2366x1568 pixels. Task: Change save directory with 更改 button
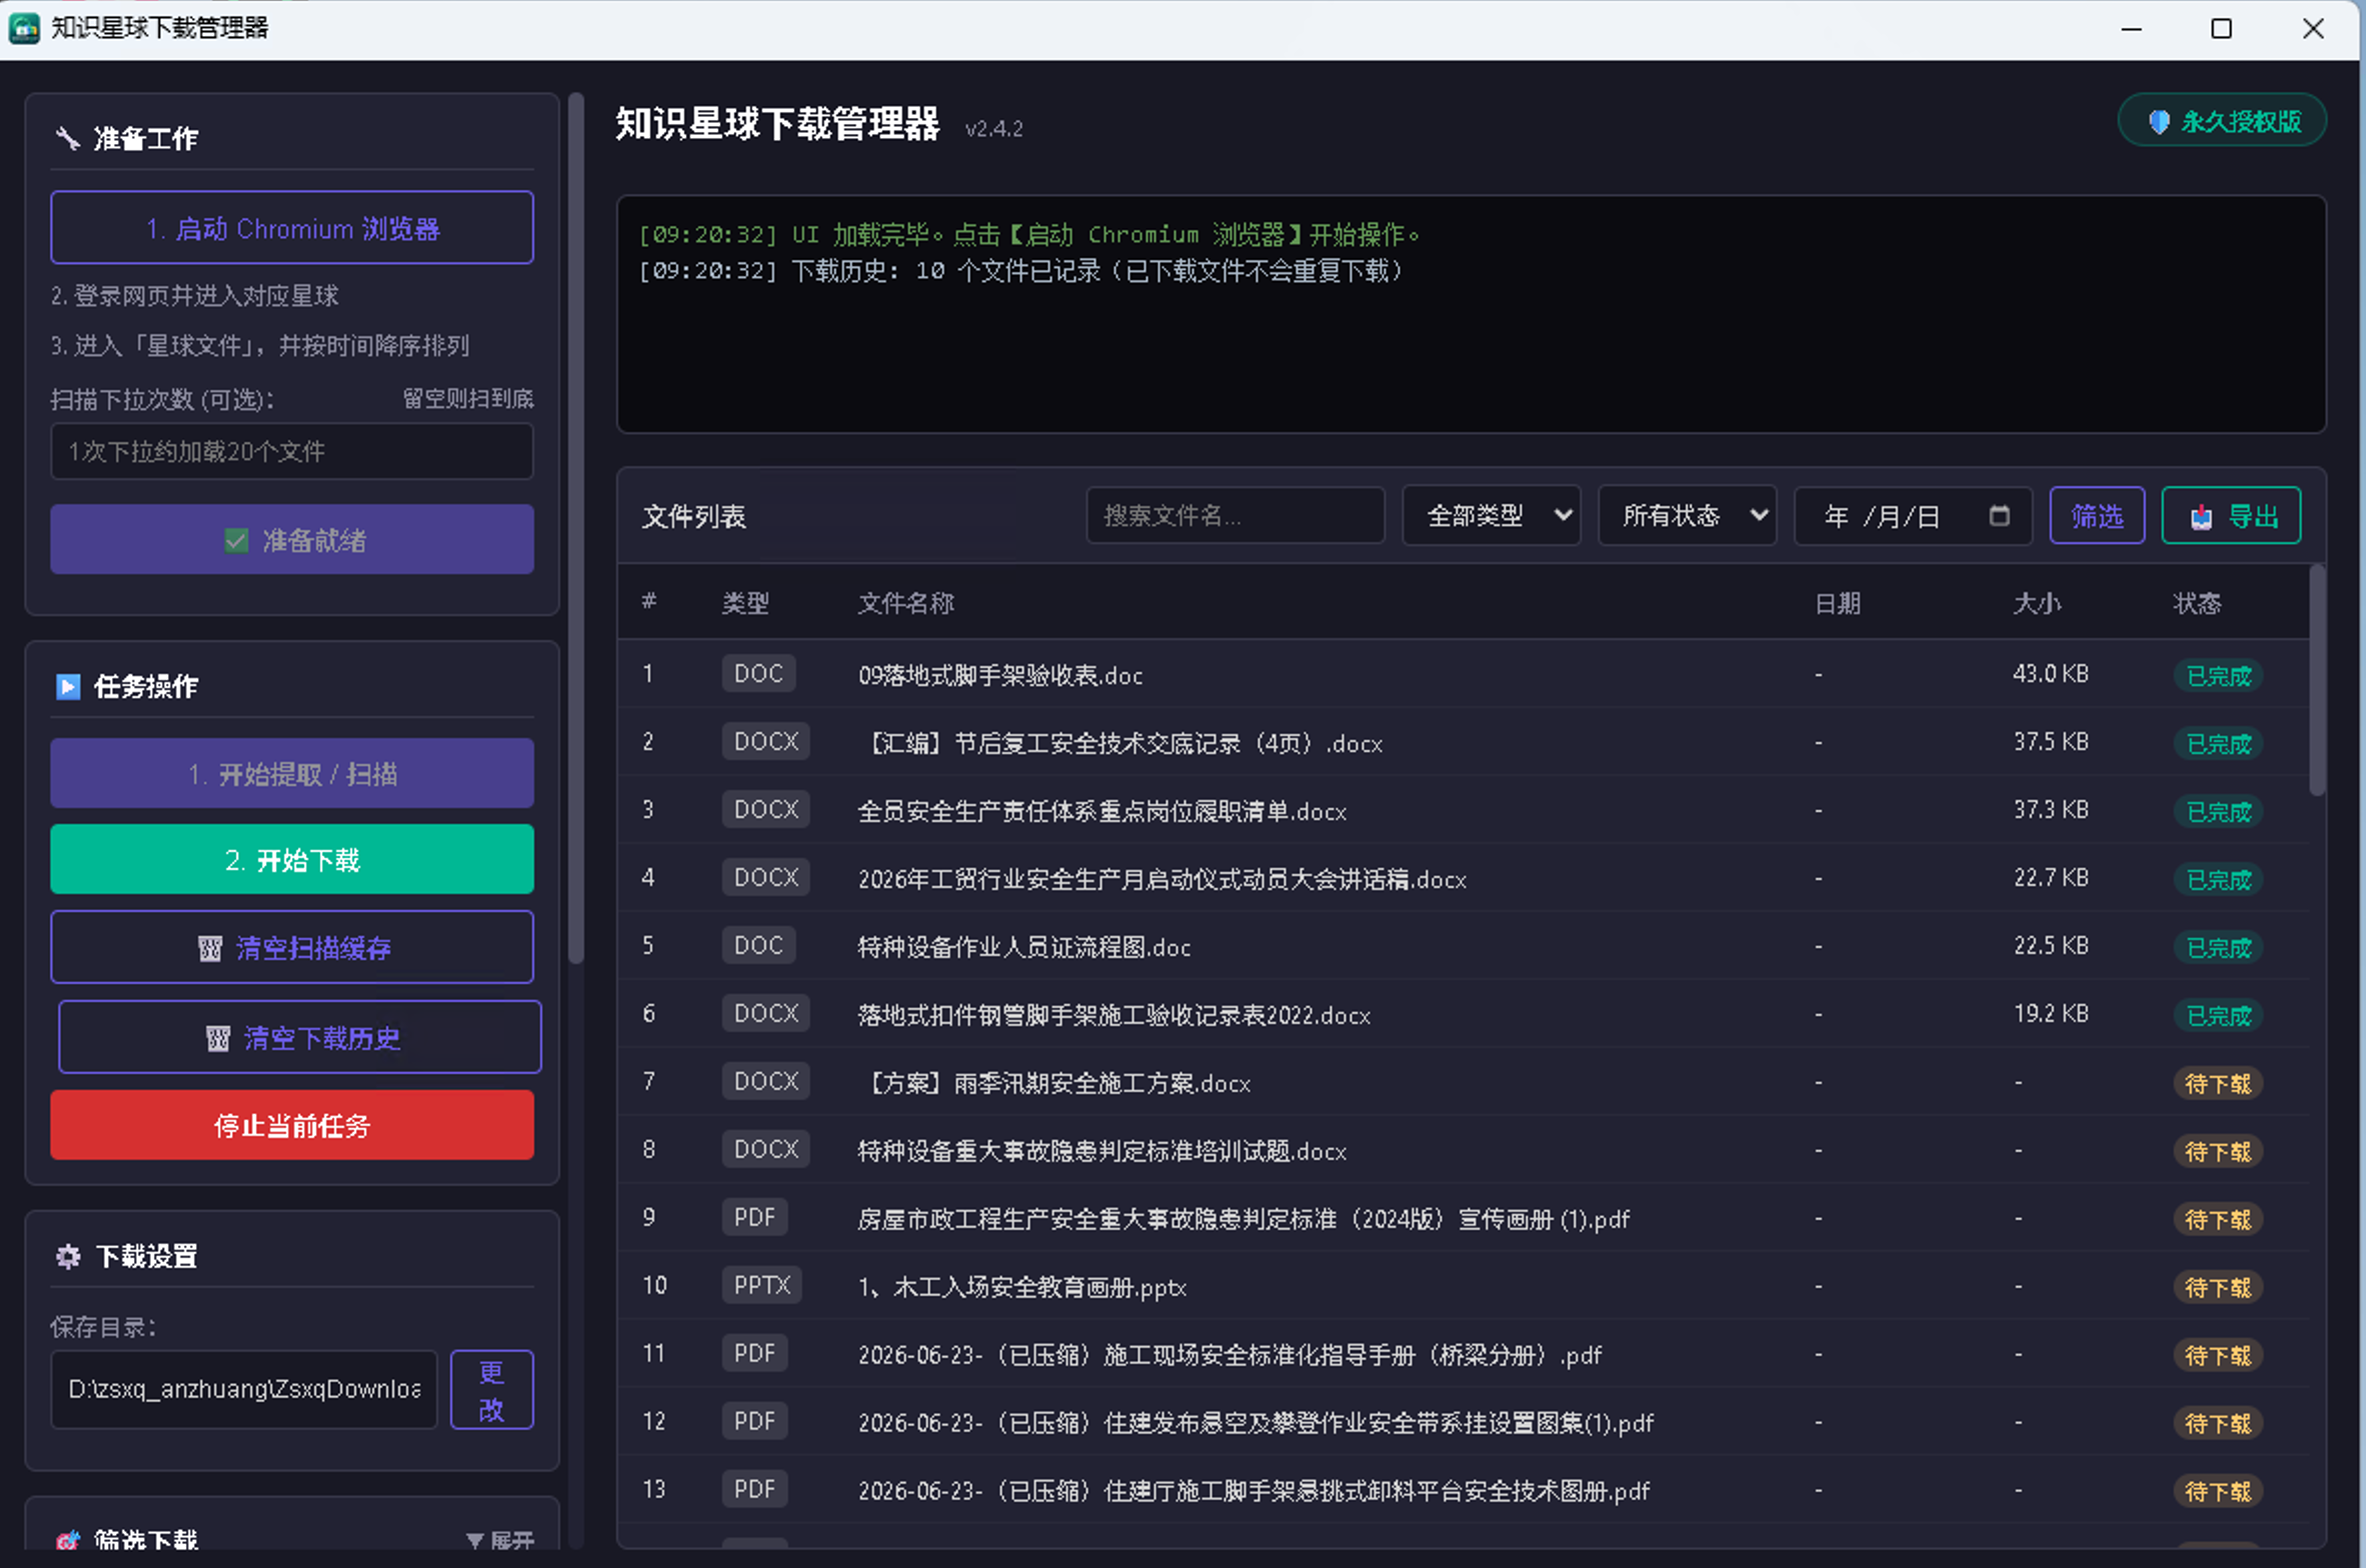pyautogui.click(x=492, y=1390)
